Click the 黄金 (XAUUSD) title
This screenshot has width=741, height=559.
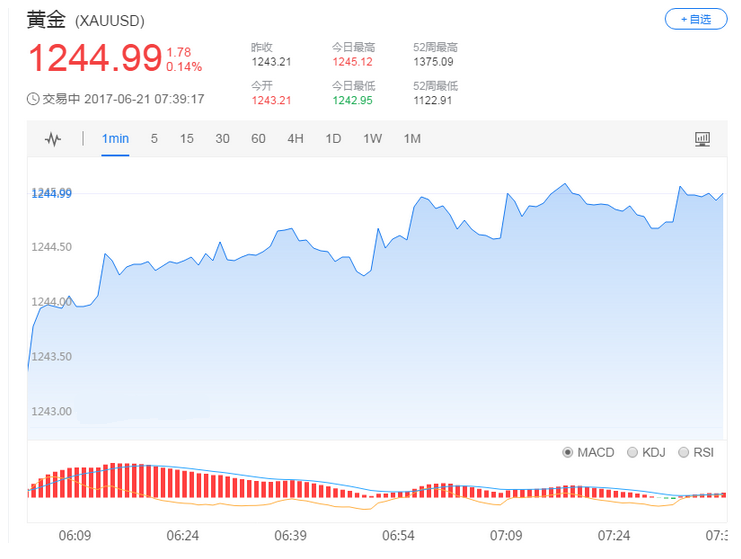coord(88,19)
